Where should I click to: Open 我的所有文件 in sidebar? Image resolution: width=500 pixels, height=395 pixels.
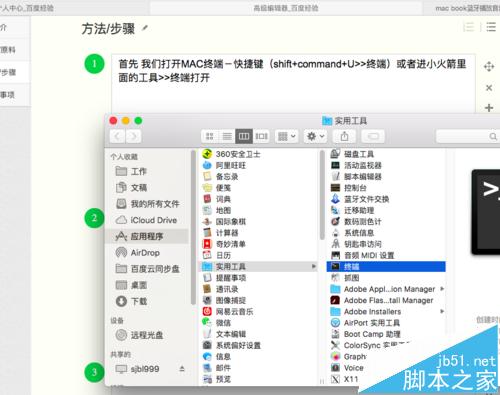(x=148, y=204)
